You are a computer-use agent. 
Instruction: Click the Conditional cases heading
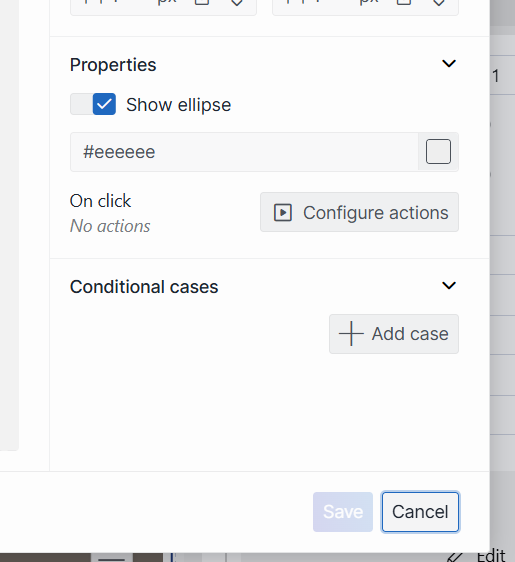pos(144,287)
